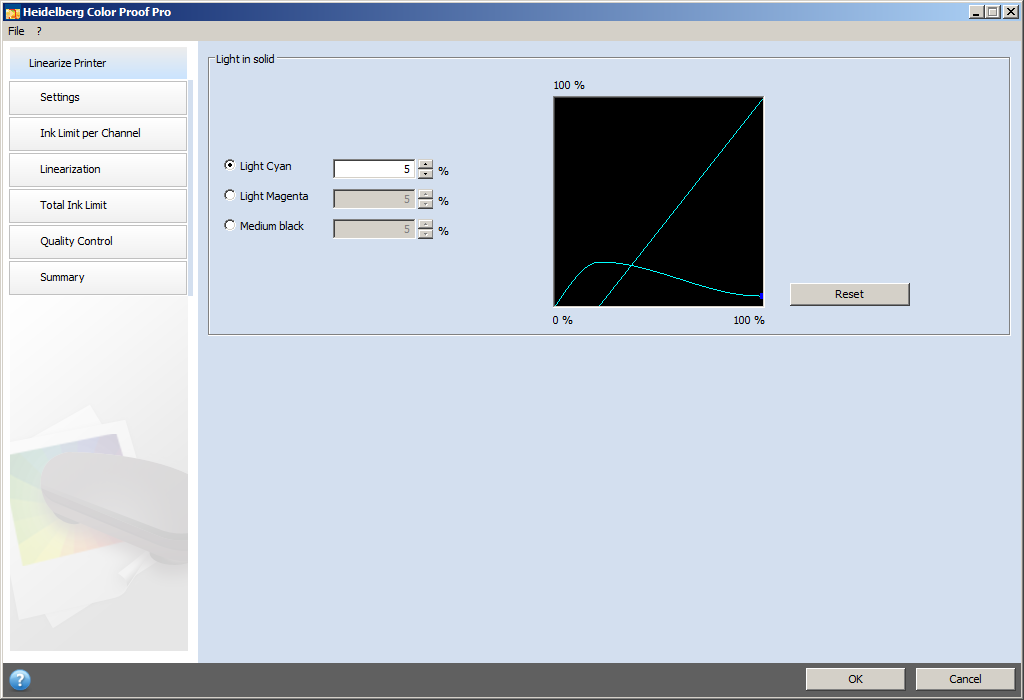Click Medium black spinner down arrow

pos(425,234)
